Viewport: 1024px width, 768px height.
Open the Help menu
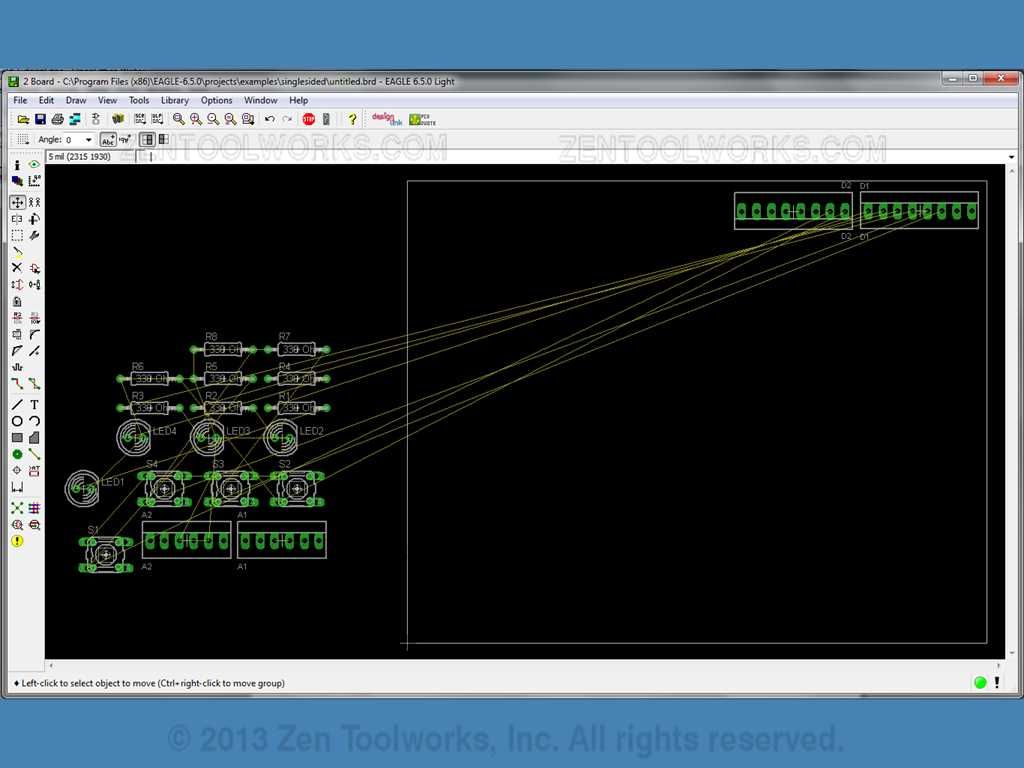click(x=298, y=100)
